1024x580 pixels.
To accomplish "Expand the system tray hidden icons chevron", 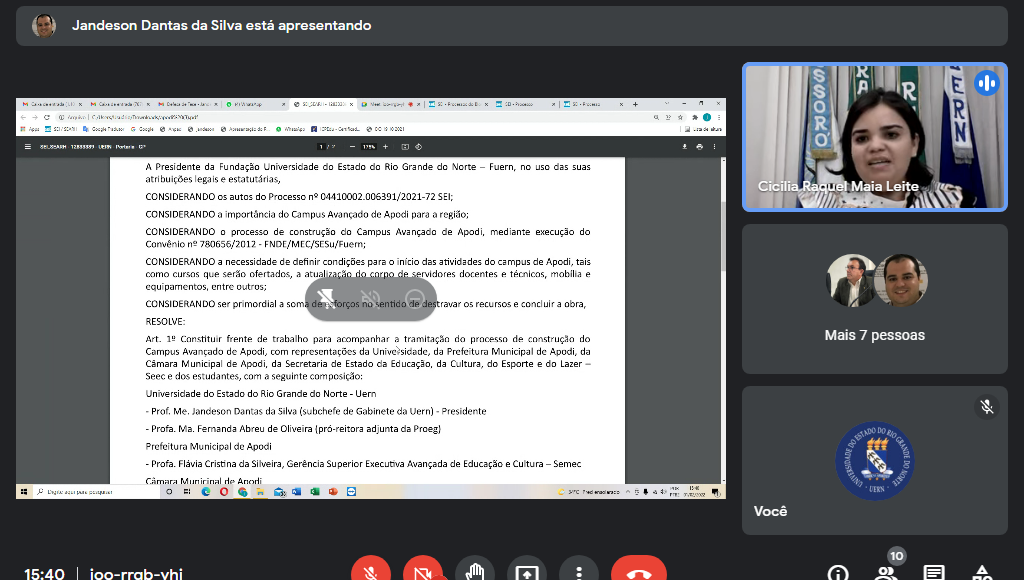I will (628, 492).
